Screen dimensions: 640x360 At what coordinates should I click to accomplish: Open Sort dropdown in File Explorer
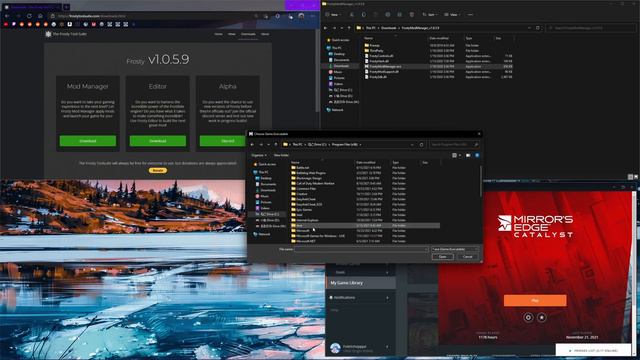point(430,15)
